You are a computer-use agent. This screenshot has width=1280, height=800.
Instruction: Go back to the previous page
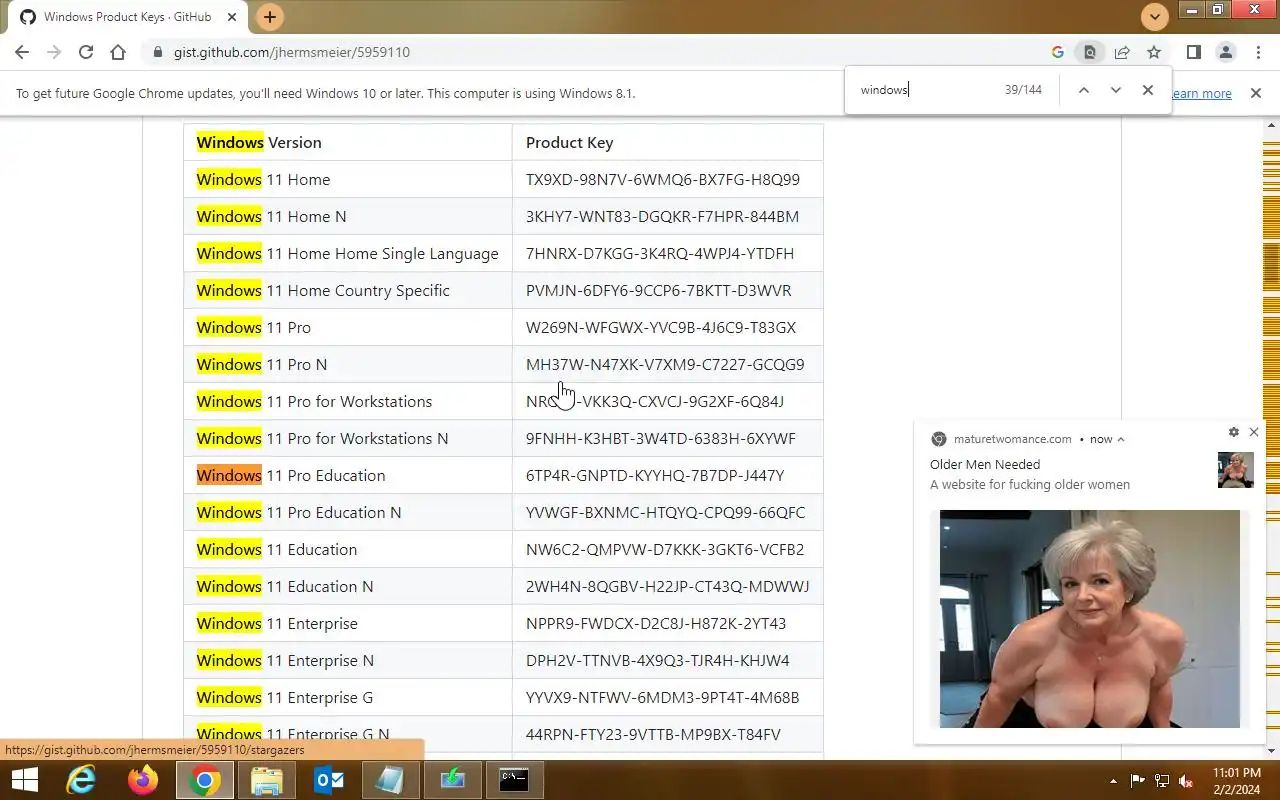(22, 52)
